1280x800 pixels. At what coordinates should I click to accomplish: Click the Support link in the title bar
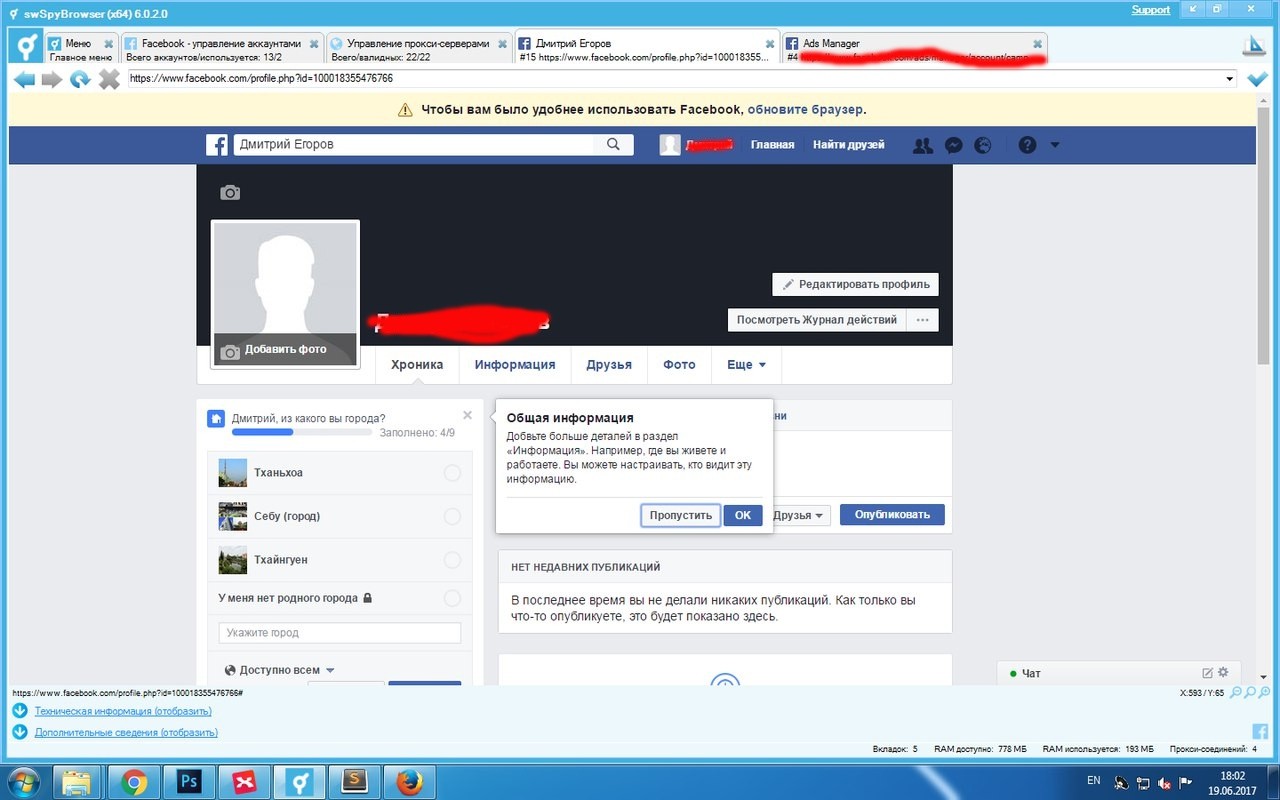[x=1150, y=10]
